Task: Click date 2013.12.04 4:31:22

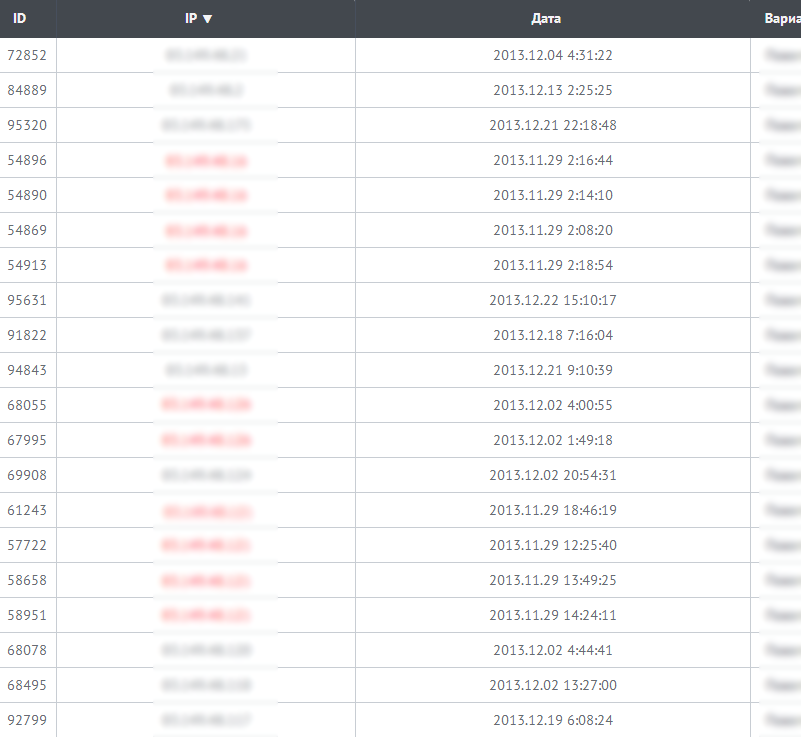Action: pos(553,55)
